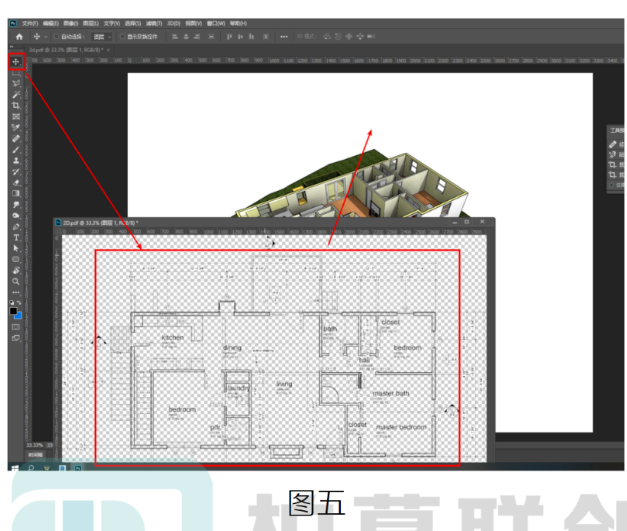Select the Lasso tool
This screenshot has height=531, width=627.
pyautogui.click(x=16, y=84)
